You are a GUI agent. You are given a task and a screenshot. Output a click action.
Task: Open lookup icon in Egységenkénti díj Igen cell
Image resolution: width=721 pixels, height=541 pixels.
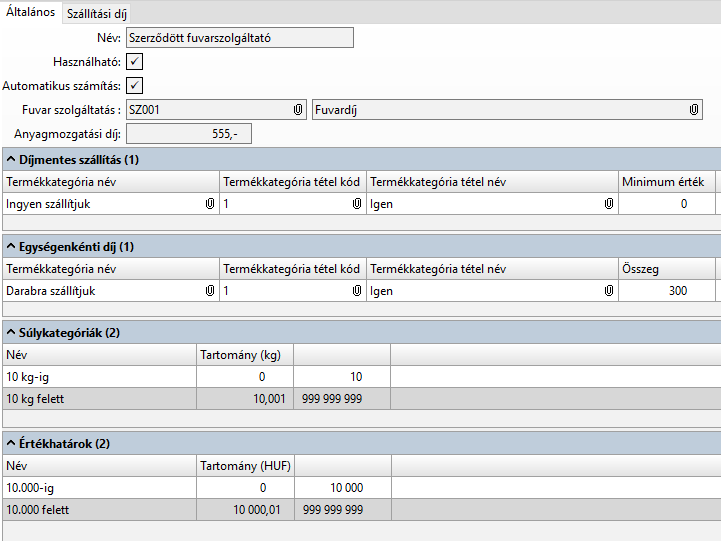(x=609, y=290)
